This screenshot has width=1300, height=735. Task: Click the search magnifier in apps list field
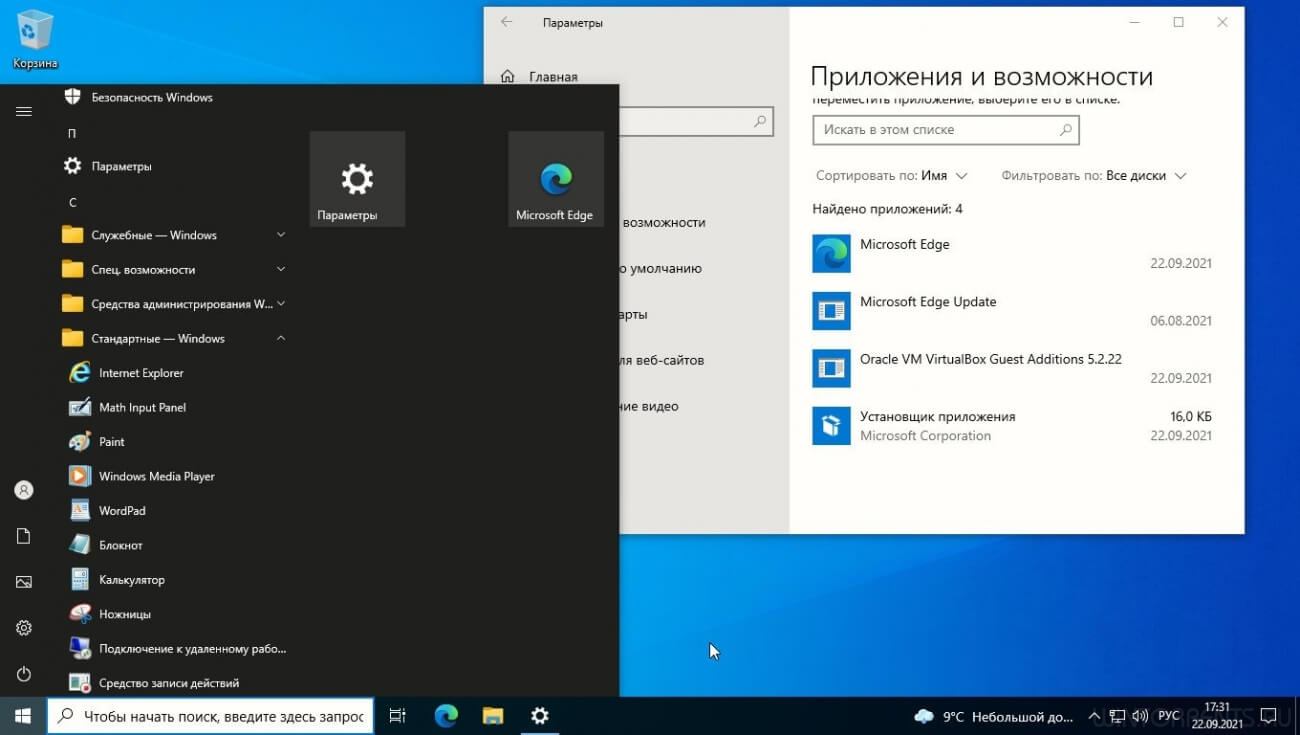[1065, 129]
